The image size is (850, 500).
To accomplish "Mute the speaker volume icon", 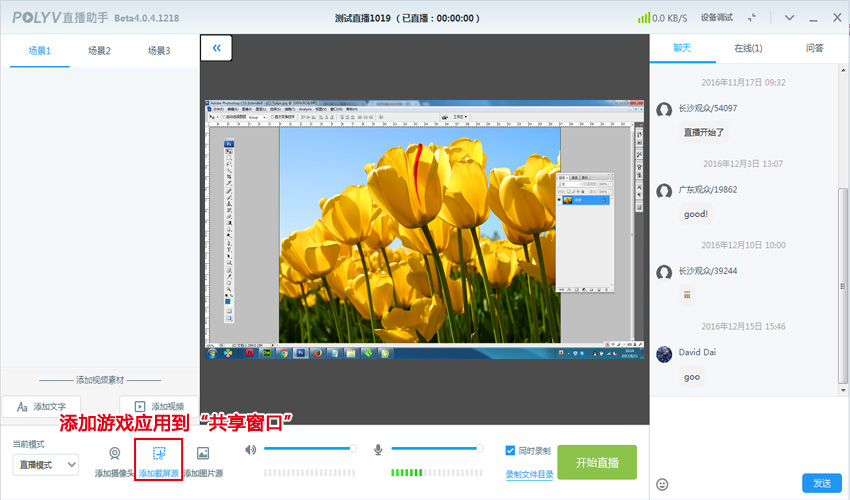I will click(x=250, y=450).
